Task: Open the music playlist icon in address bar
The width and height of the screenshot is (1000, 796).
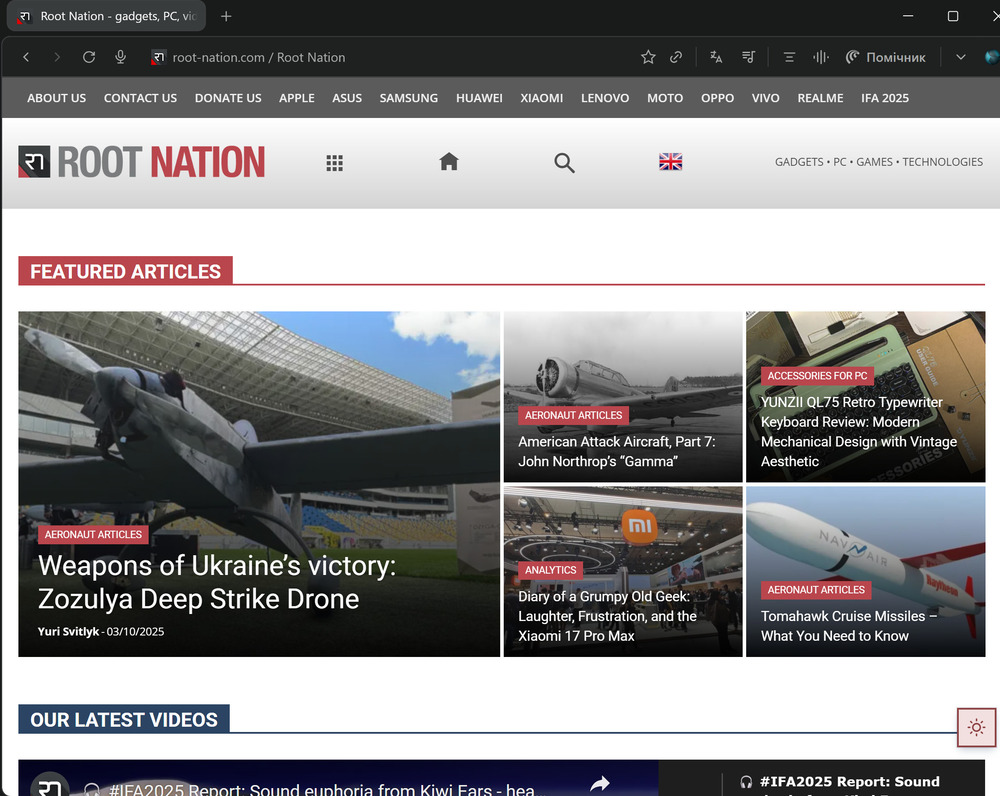Action: coord(749,57)
